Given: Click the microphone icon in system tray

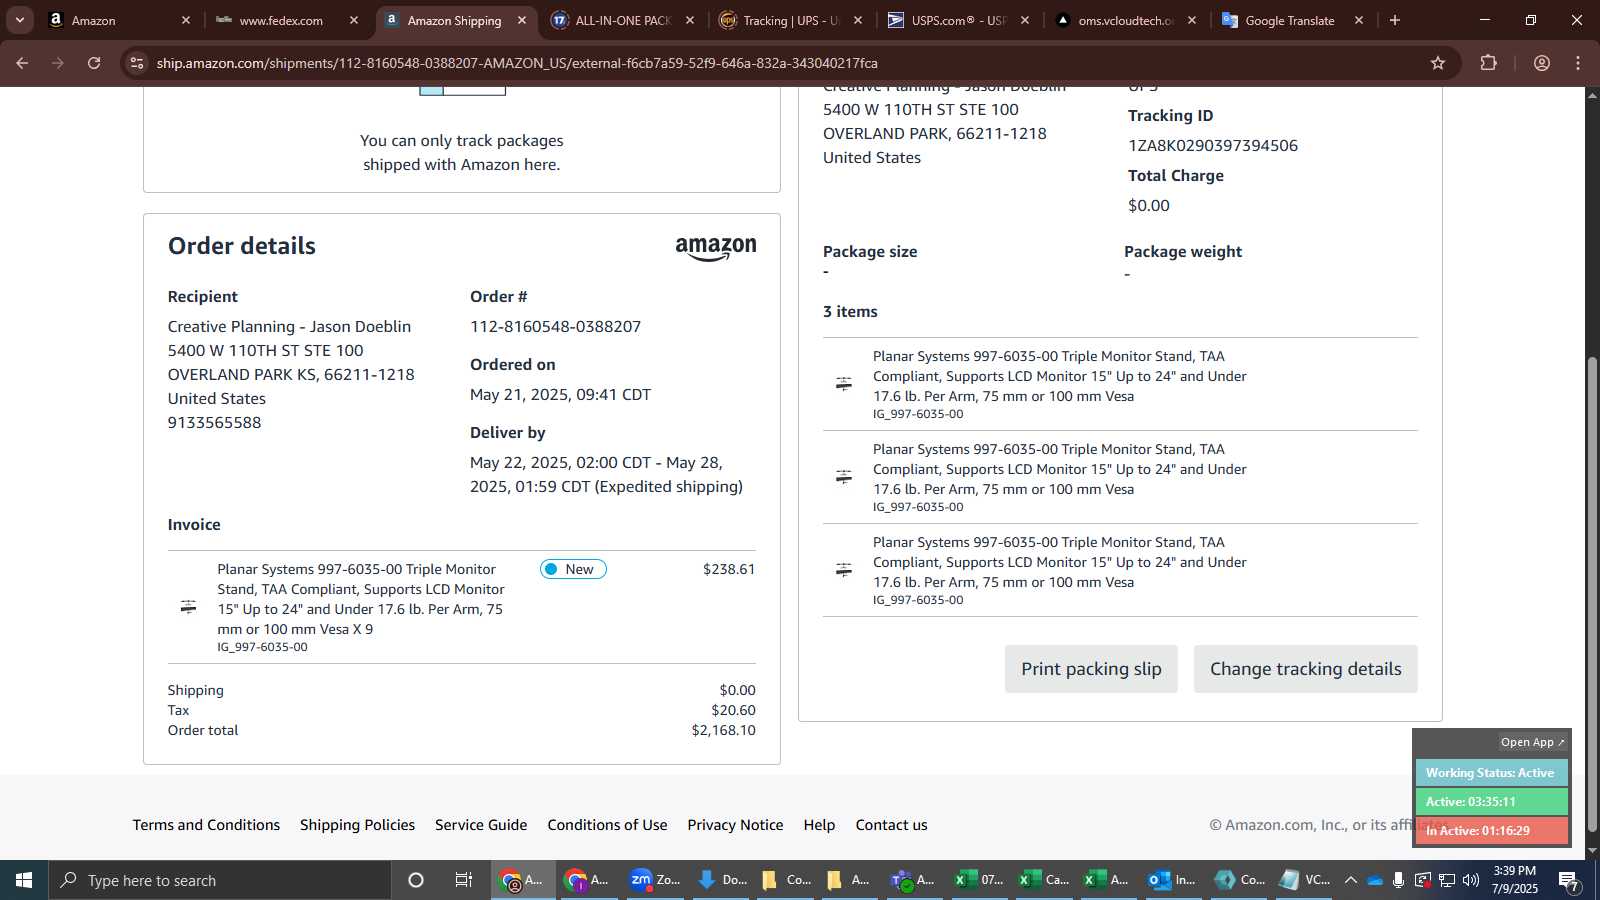Looking at the screenshot, I should coord(1398,880).
